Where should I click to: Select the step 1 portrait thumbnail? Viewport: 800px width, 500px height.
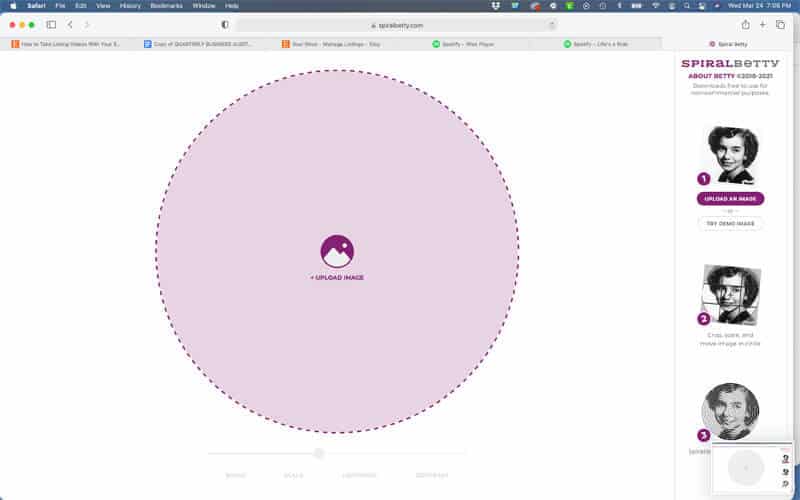733,155
